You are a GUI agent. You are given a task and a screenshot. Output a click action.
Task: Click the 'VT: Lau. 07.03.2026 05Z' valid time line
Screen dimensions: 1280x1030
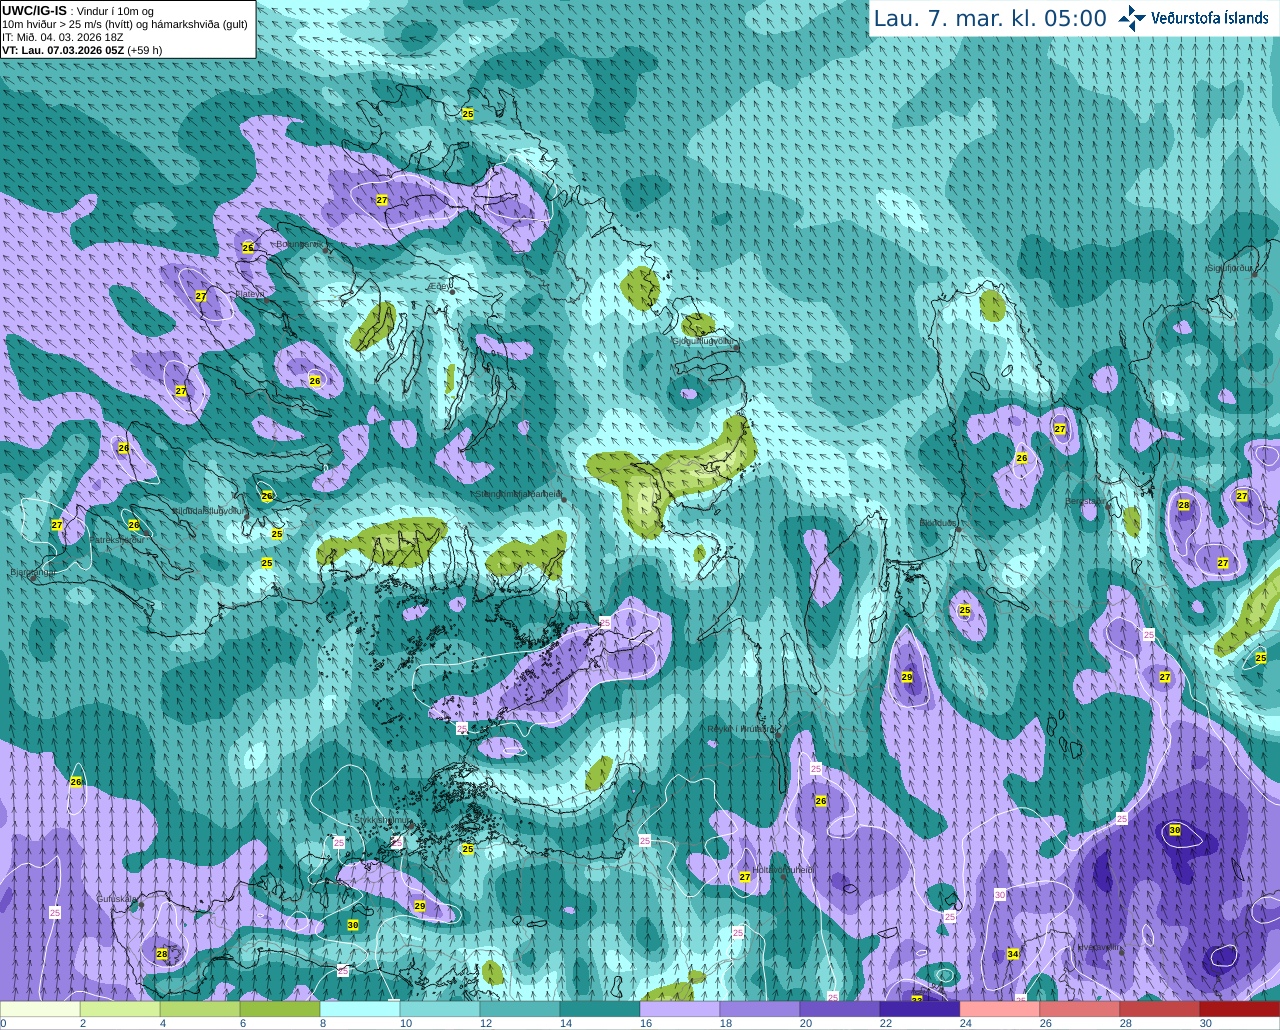[82, 50]
